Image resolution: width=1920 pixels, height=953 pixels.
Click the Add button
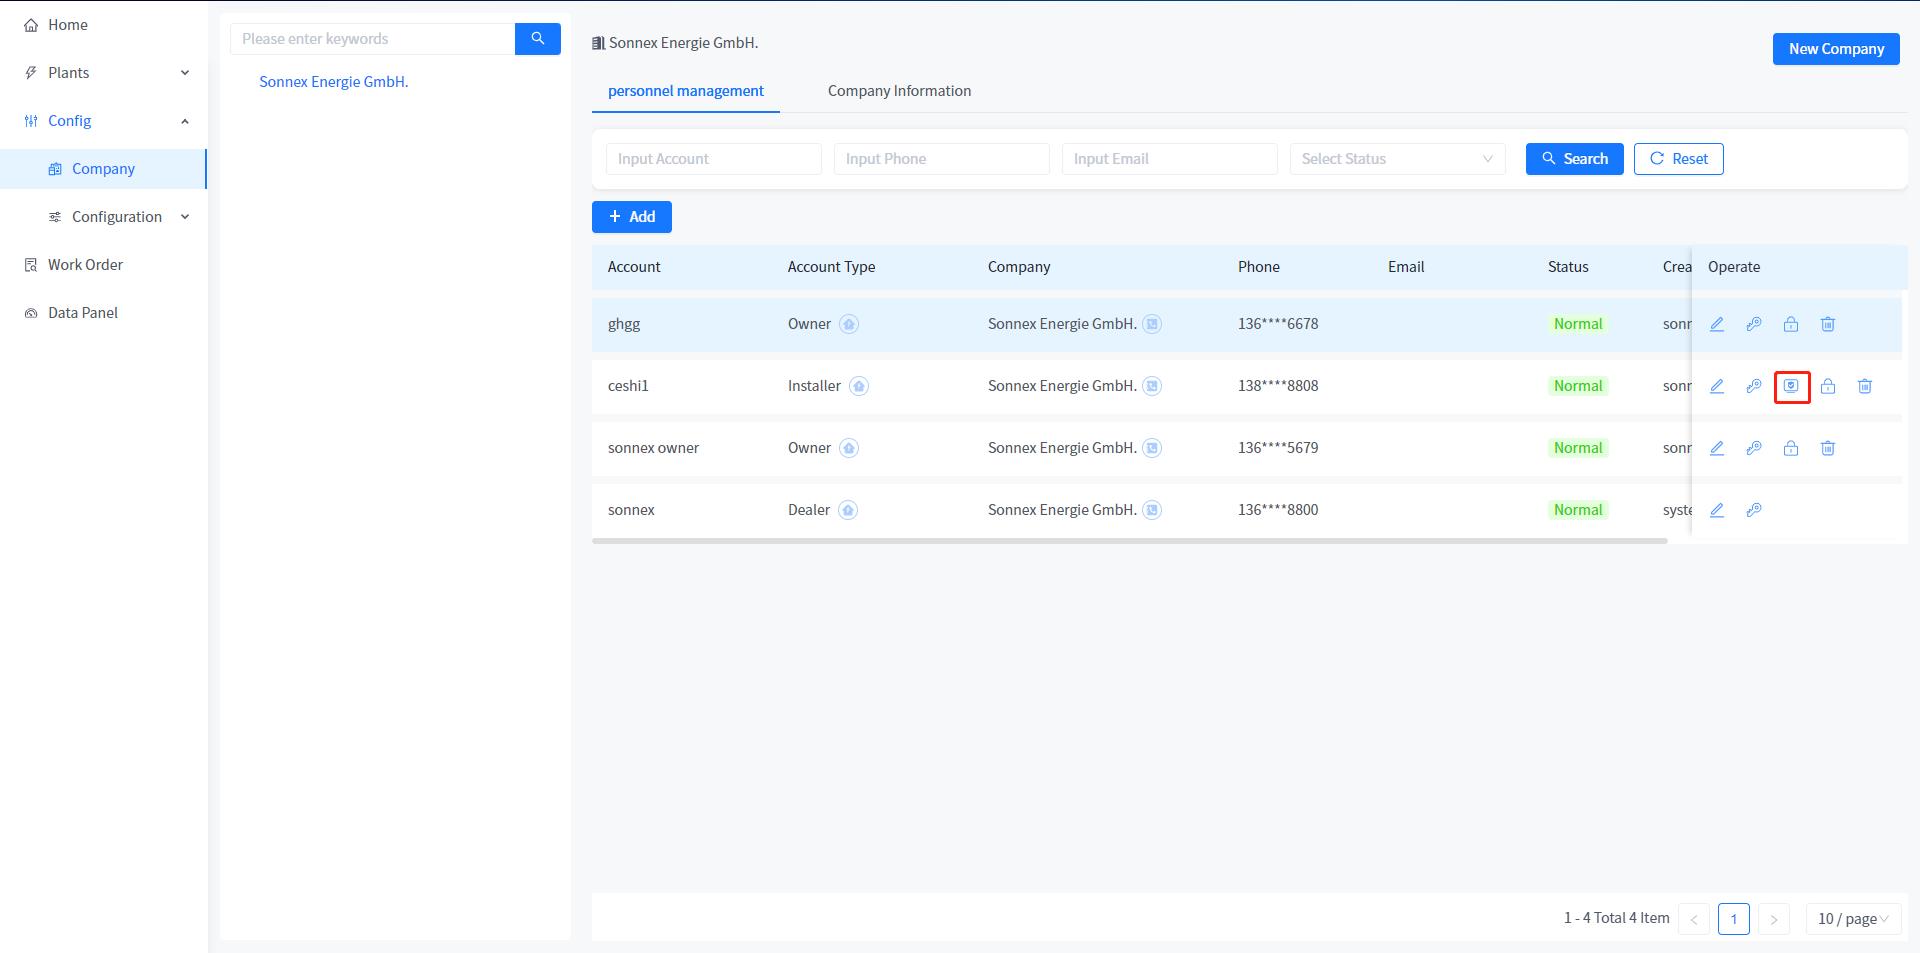tap(632, 217)
